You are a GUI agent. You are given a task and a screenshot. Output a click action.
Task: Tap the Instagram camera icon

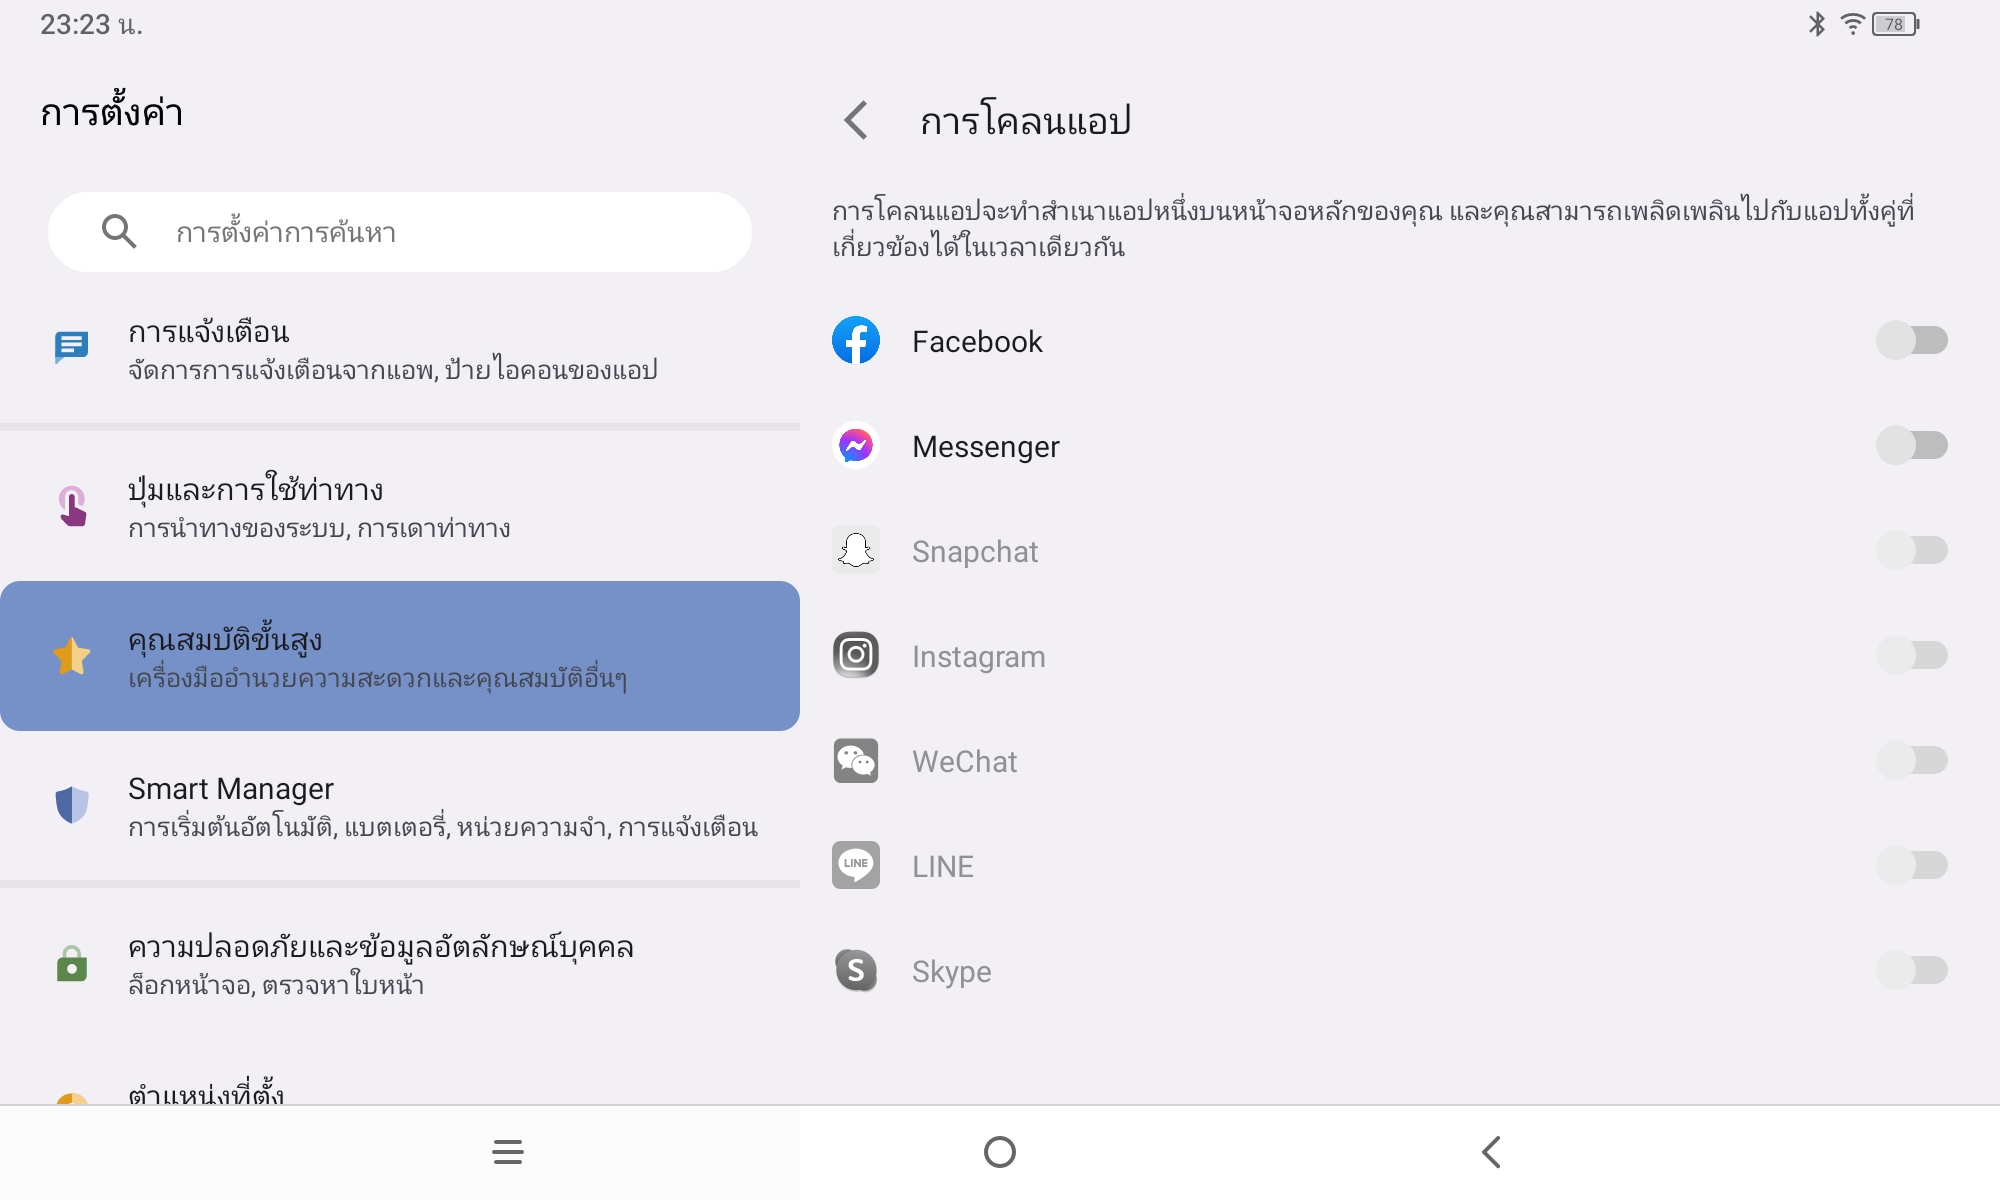856,655
